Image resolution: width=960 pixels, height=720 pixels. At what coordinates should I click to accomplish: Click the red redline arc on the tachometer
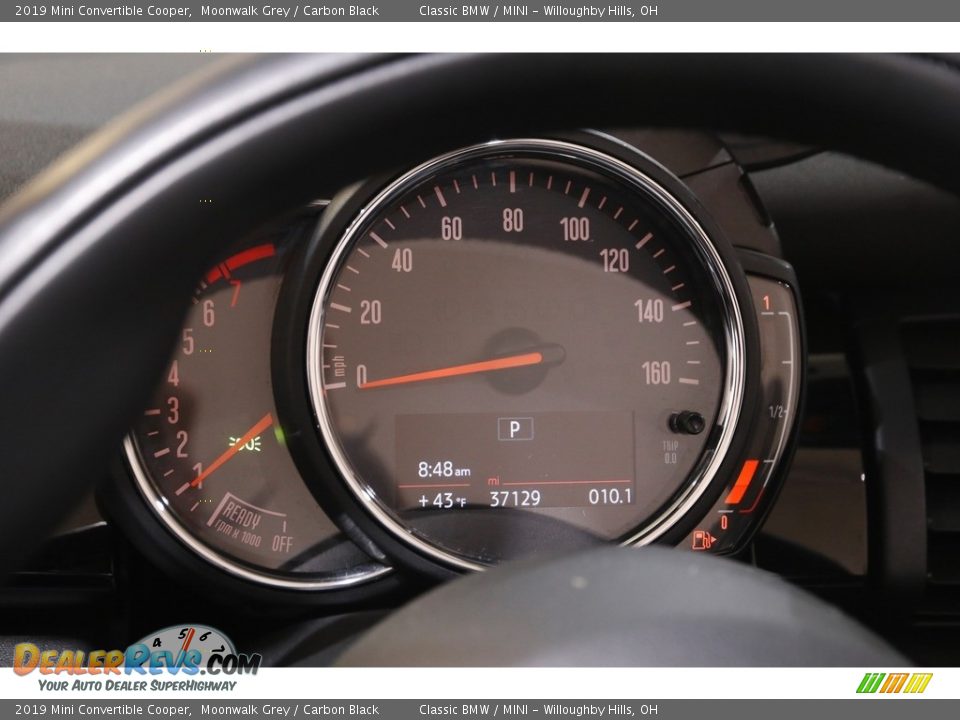pos(240,262)
